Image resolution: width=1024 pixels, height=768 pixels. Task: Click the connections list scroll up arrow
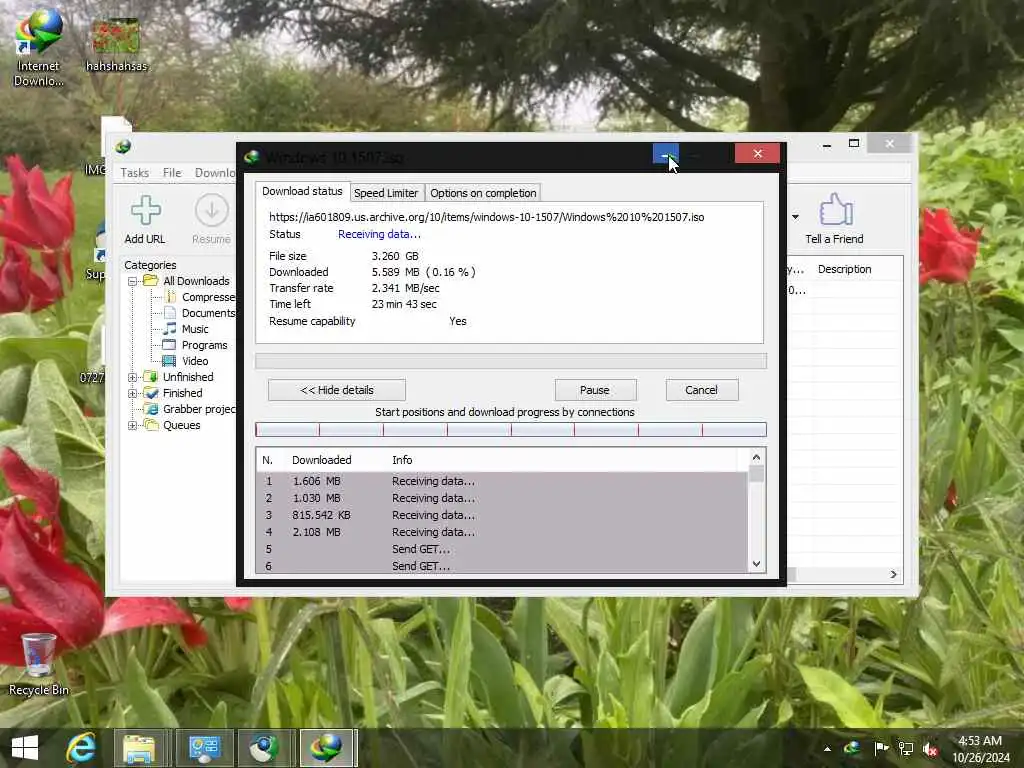point(756,457)
